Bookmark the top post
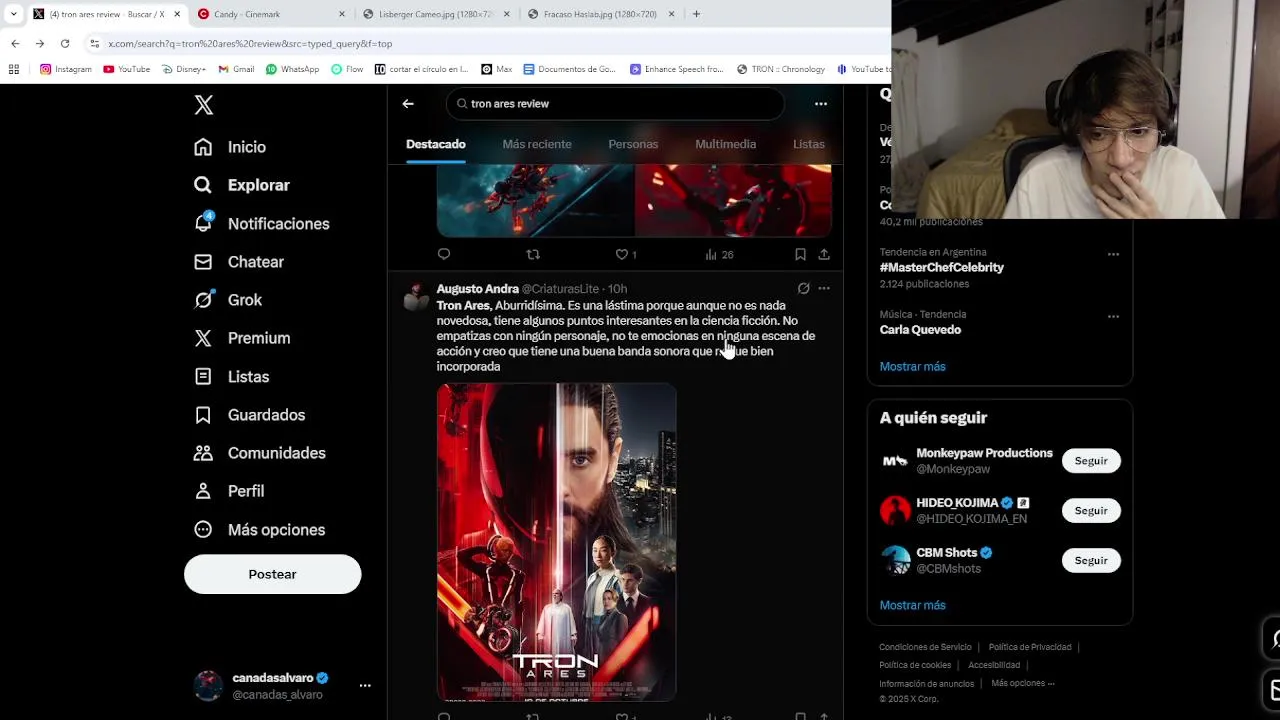The image size is (1280, 720). (x=800, y=254)
